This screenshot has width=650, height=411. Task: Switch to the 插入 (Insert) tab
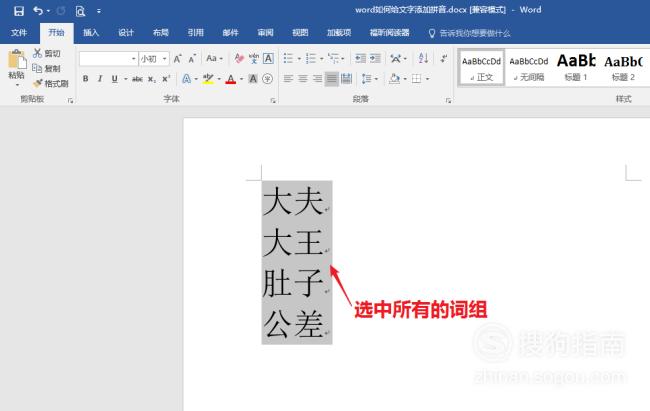pos(91,33)
